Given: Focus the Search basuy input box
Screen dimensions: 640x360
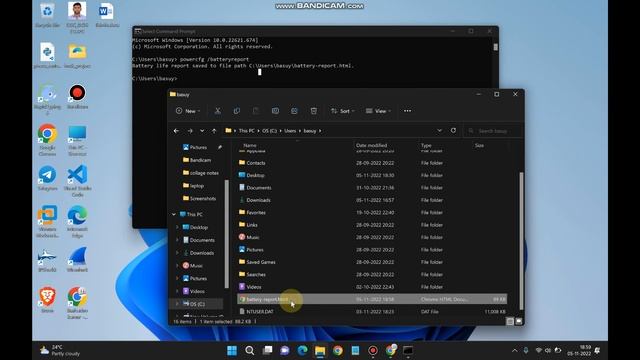Looking at the screenshot, I should [x=493, y=131].
